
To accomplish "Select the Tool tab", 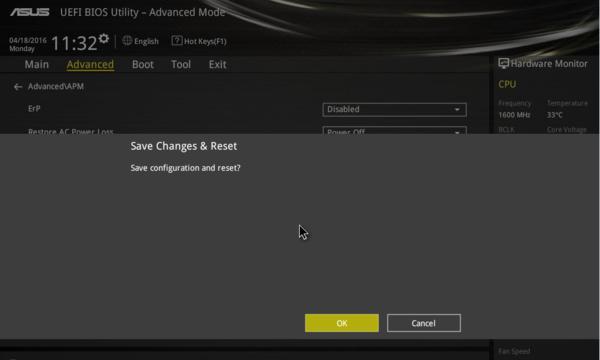I will tap(181, 64).
